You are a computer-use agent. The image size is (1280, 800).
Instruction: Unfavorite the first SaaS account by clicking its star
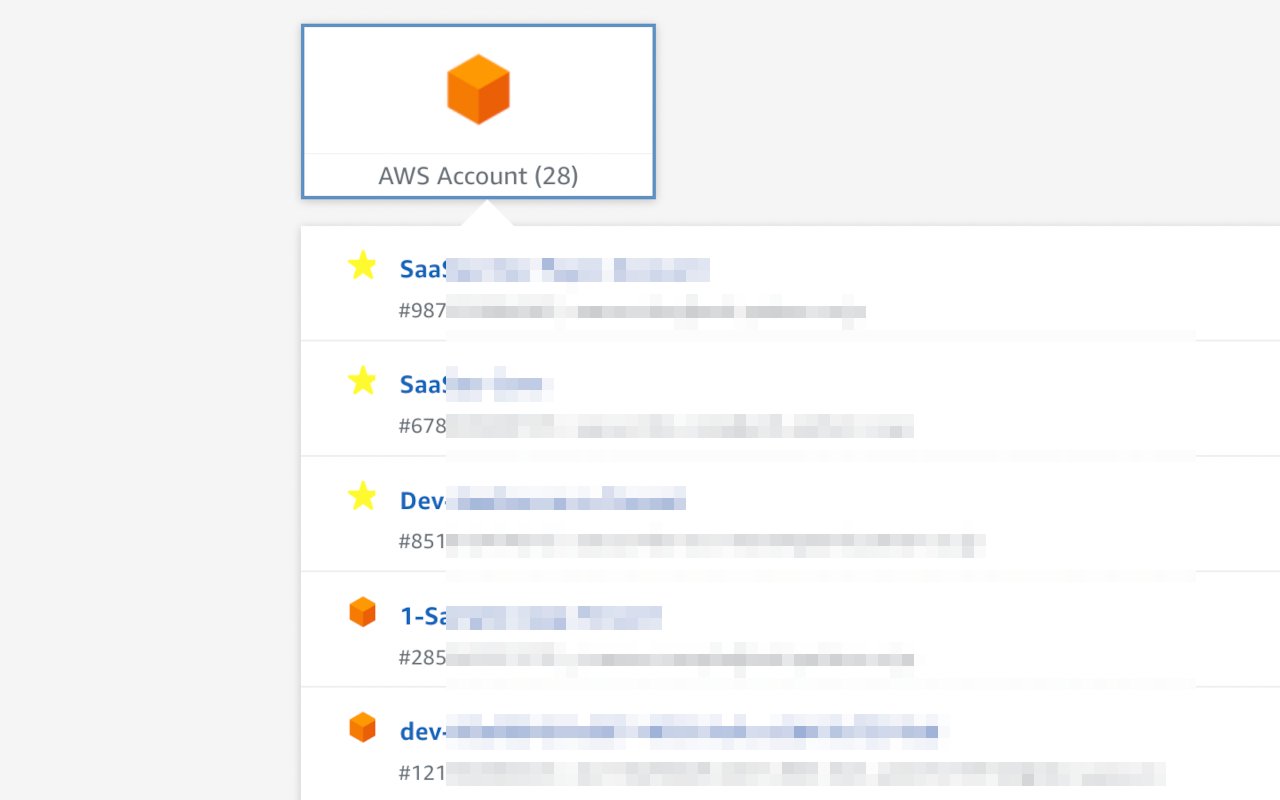(362, 267)
